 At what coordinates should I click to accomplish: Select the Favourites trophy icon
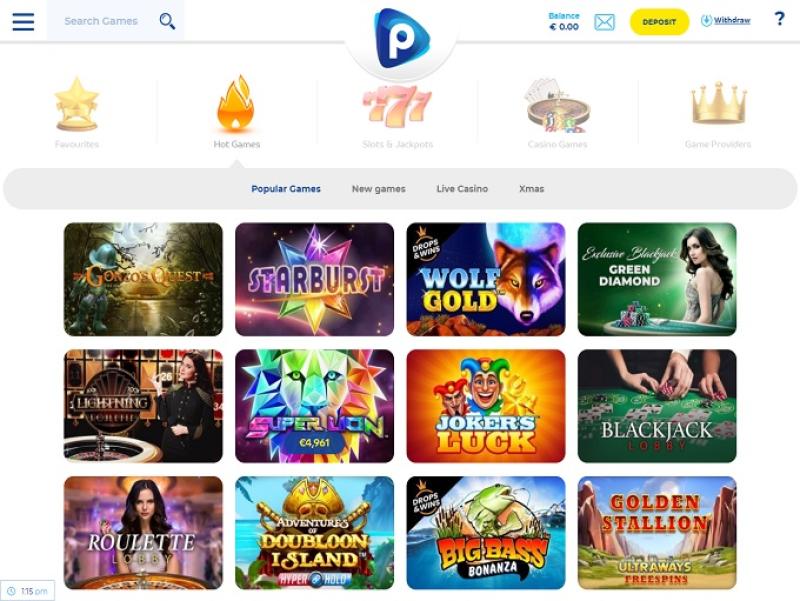point(77,104)
